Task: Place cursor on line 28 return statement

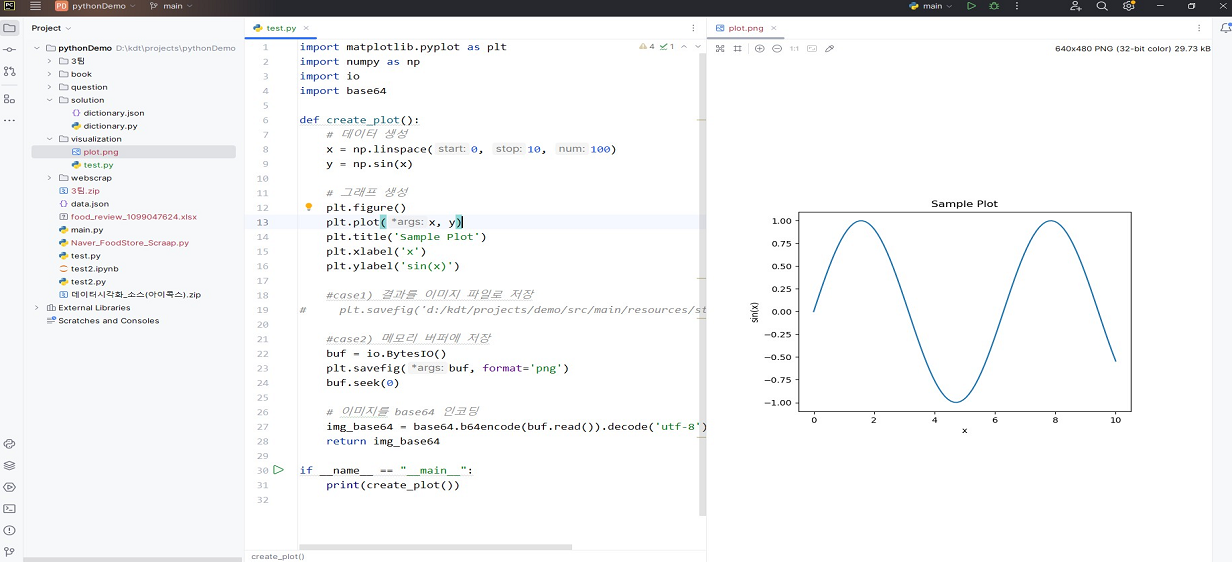Action: coord(383,441)
